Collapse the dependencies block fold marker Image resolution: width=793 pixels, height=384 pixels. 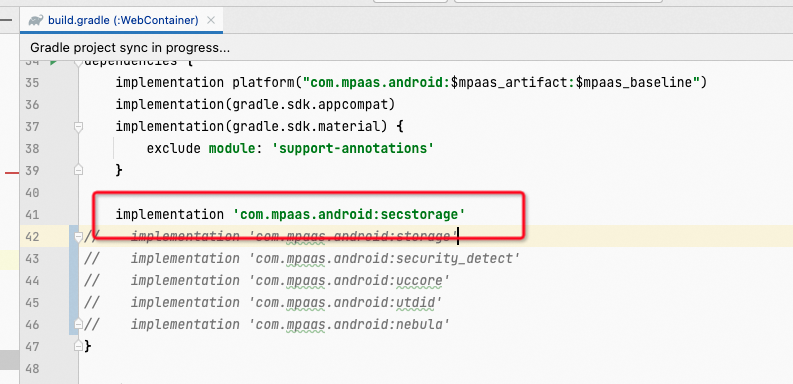click(x=78, y=63)
